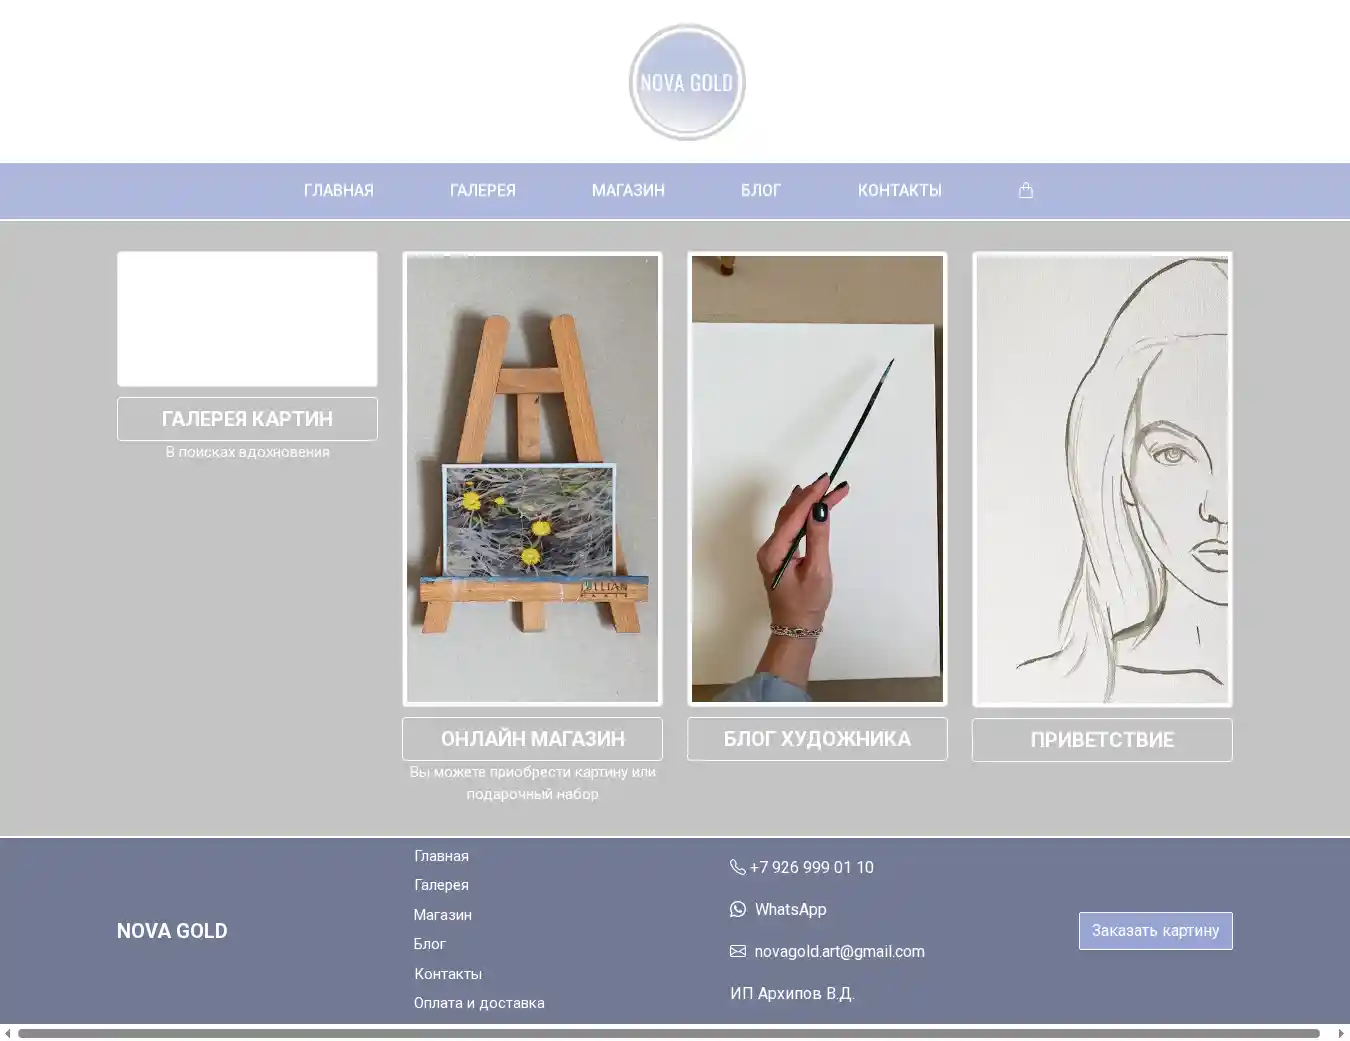
Task: Click the phone icon in footer
Action: tap(737, 867)
